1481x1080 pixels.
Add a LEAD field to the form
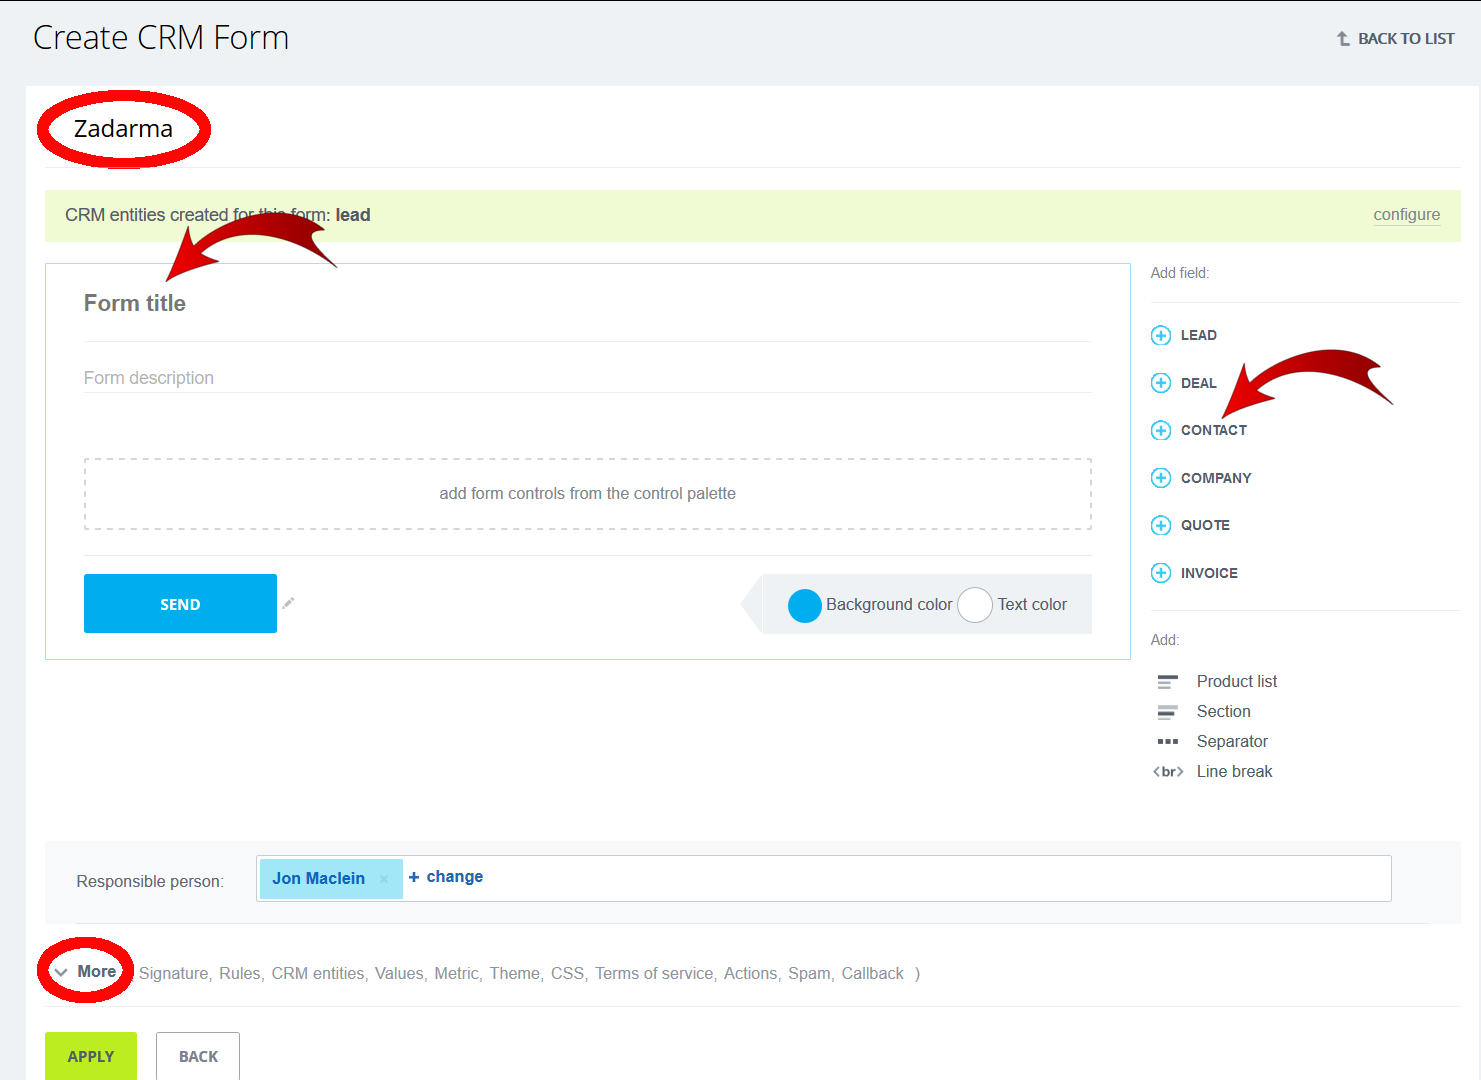pyautogui.click(x=1199, y=335)
